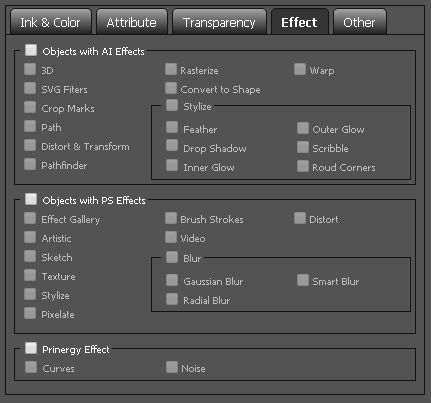Screen dimensions: 431x403
Task: Check the Brush Strokes option
Action: pos(171,218)
